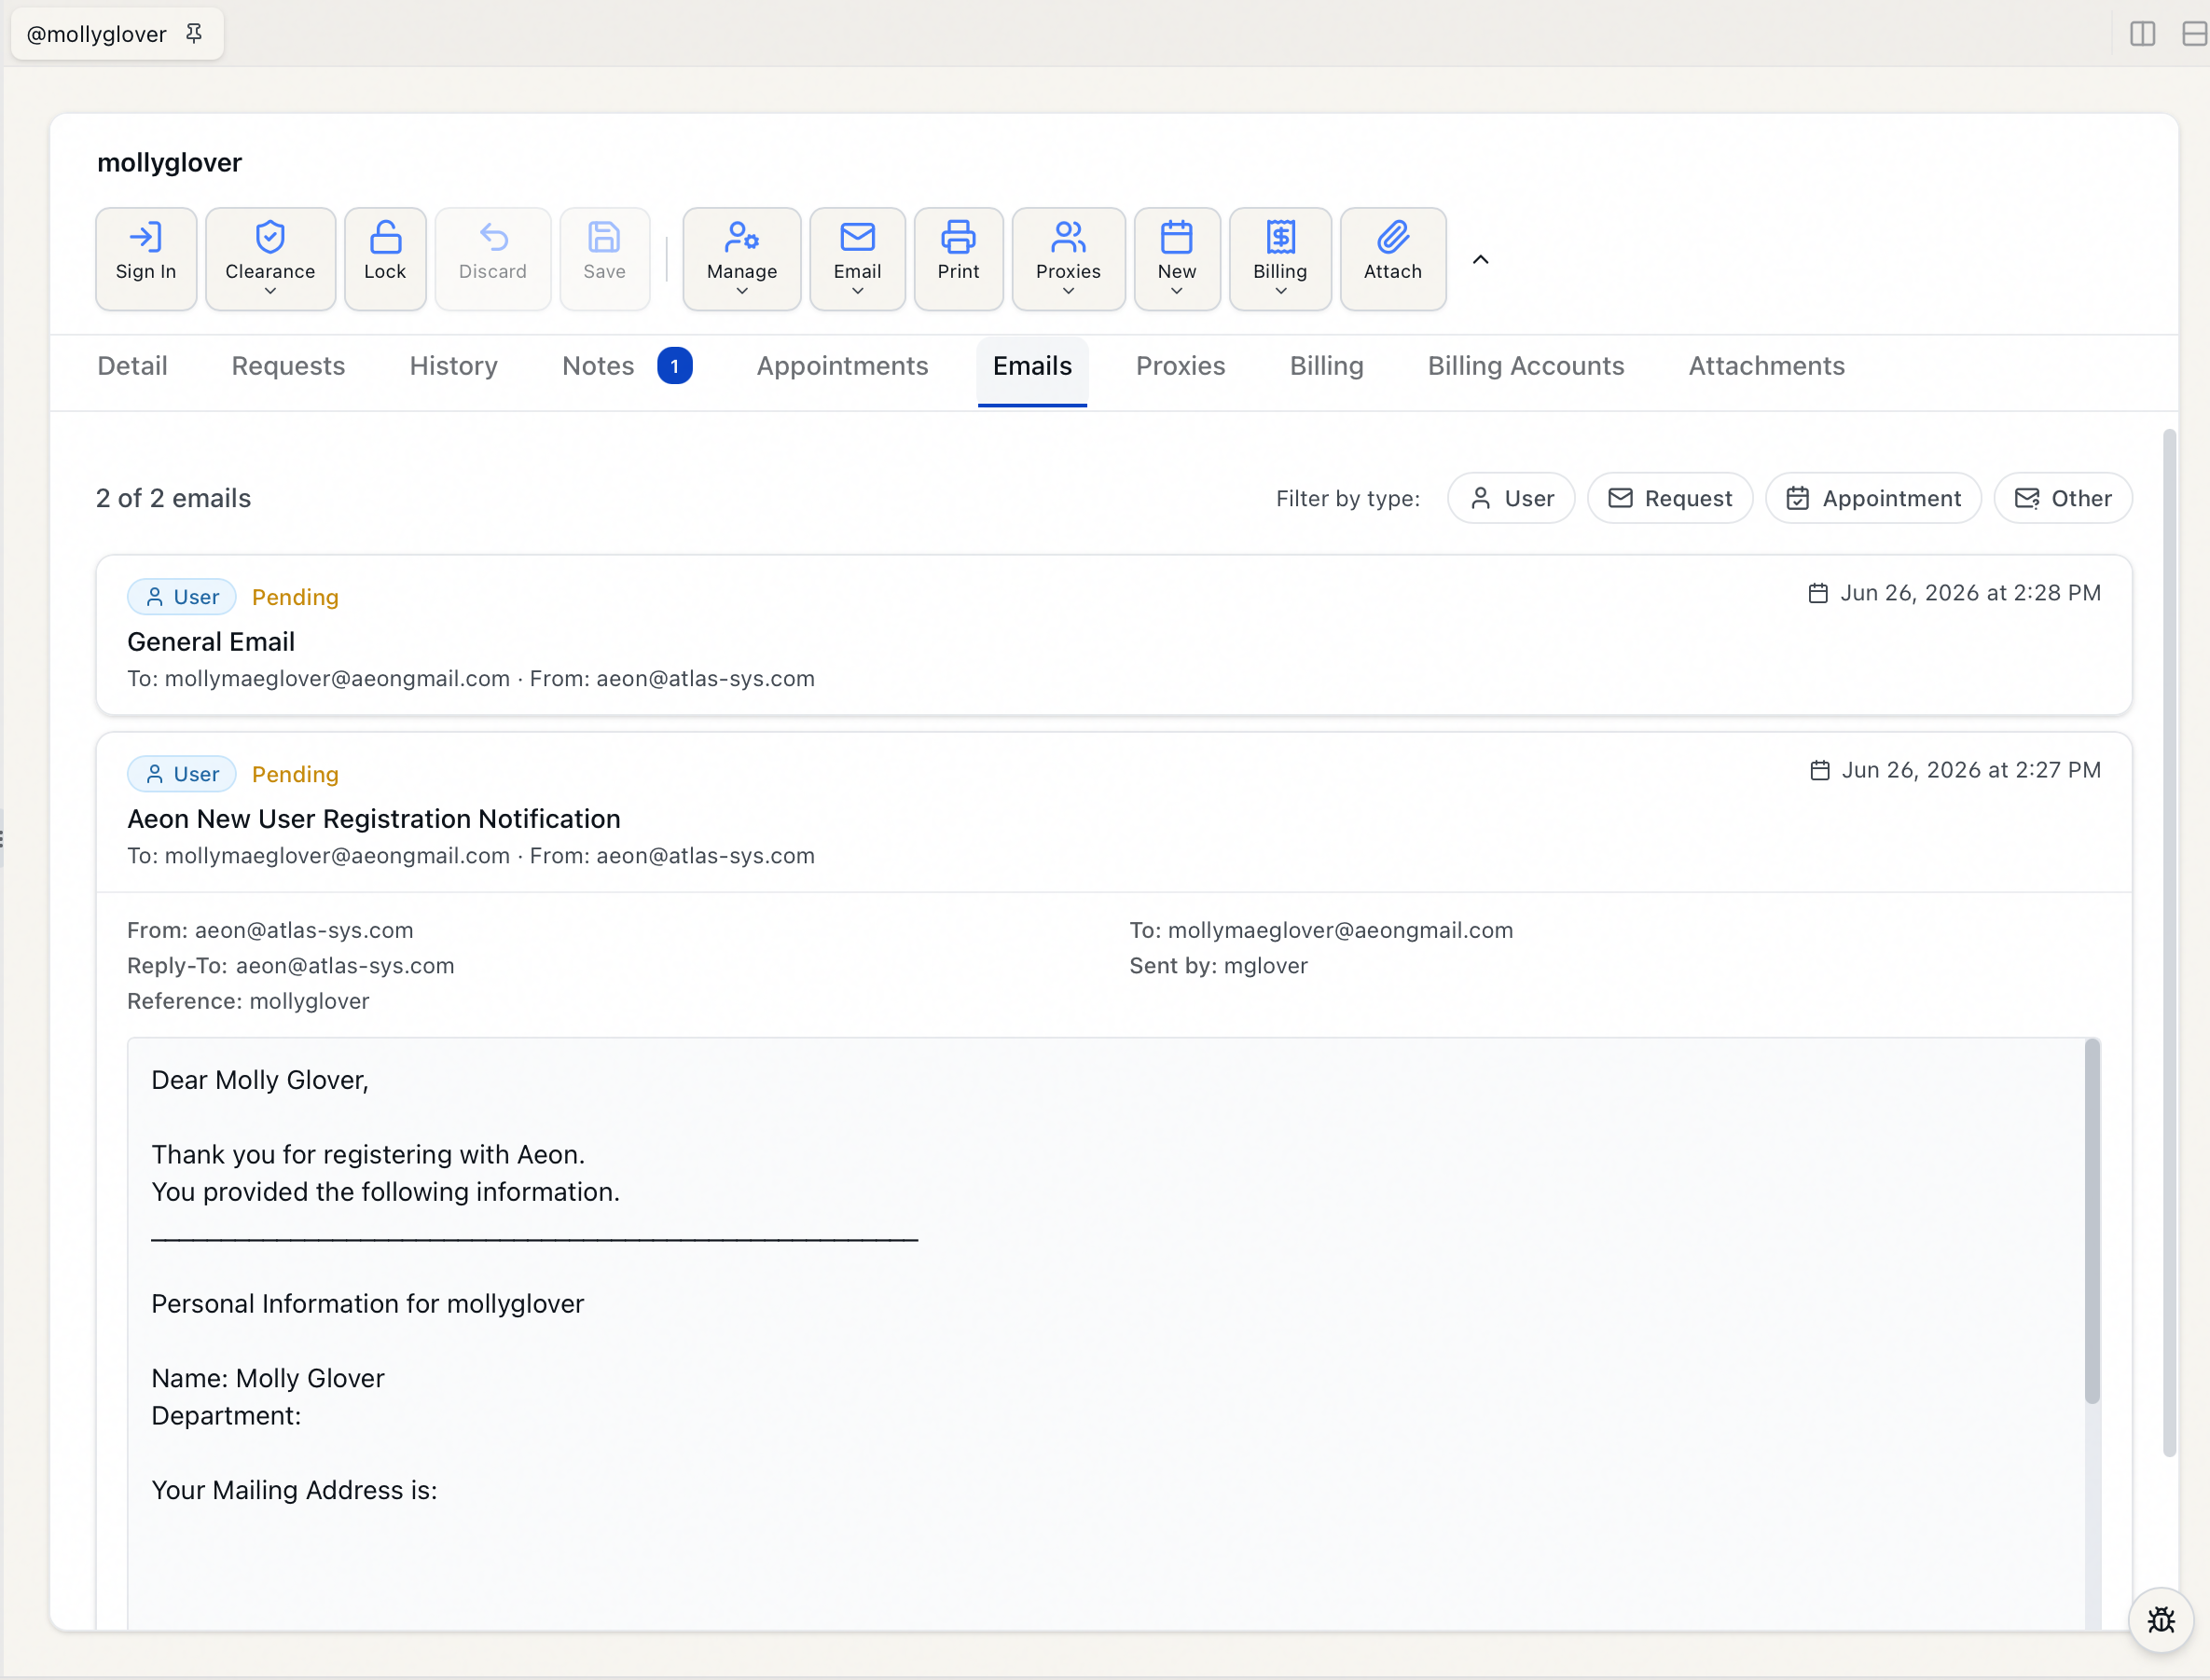Click Pending status on Registration Notification
This screenshot has height=1680, width=2210.
pyautogui.click(x=295, y=774)
